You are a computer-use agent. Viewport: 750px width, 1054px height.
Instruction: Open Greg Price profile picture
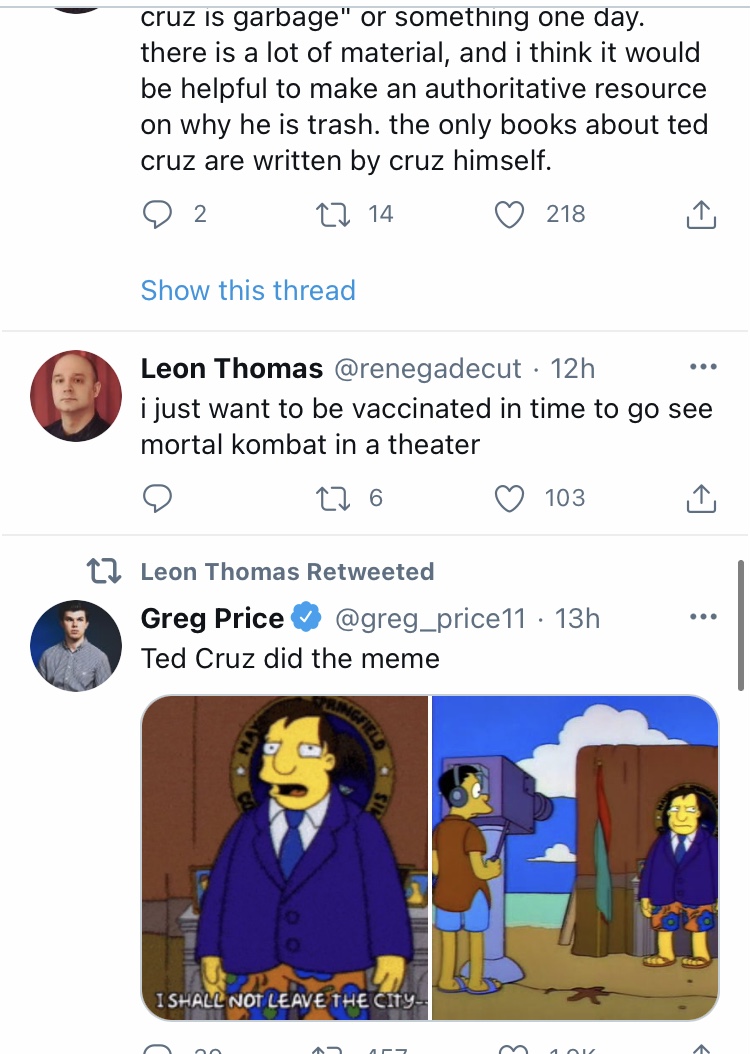click(x=76, y=645)
